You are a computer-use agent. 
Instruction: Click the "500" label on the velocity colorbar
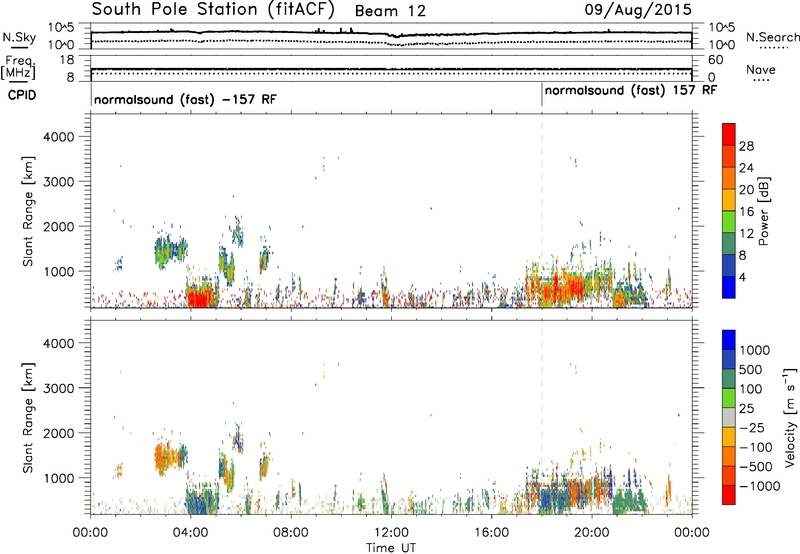[x=751, y=369]
